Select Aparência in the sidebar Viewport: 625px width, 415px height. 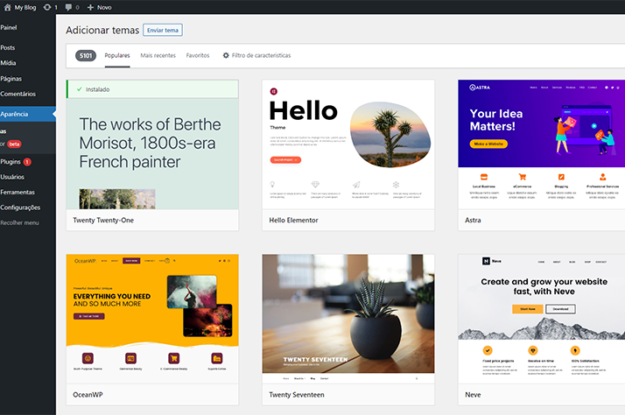click(28, 114)
